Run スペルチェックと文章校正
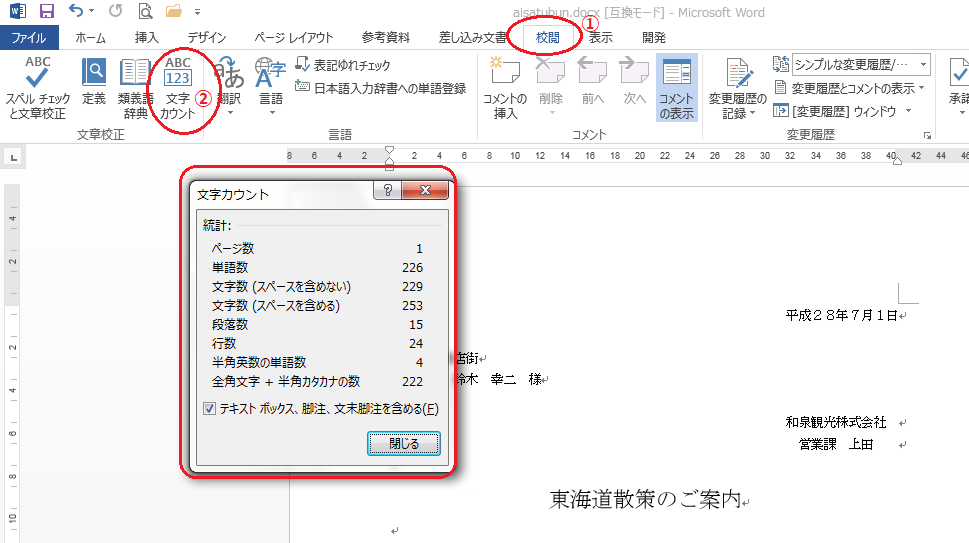This screenshot has width=969, height=543. coord(38,88)
